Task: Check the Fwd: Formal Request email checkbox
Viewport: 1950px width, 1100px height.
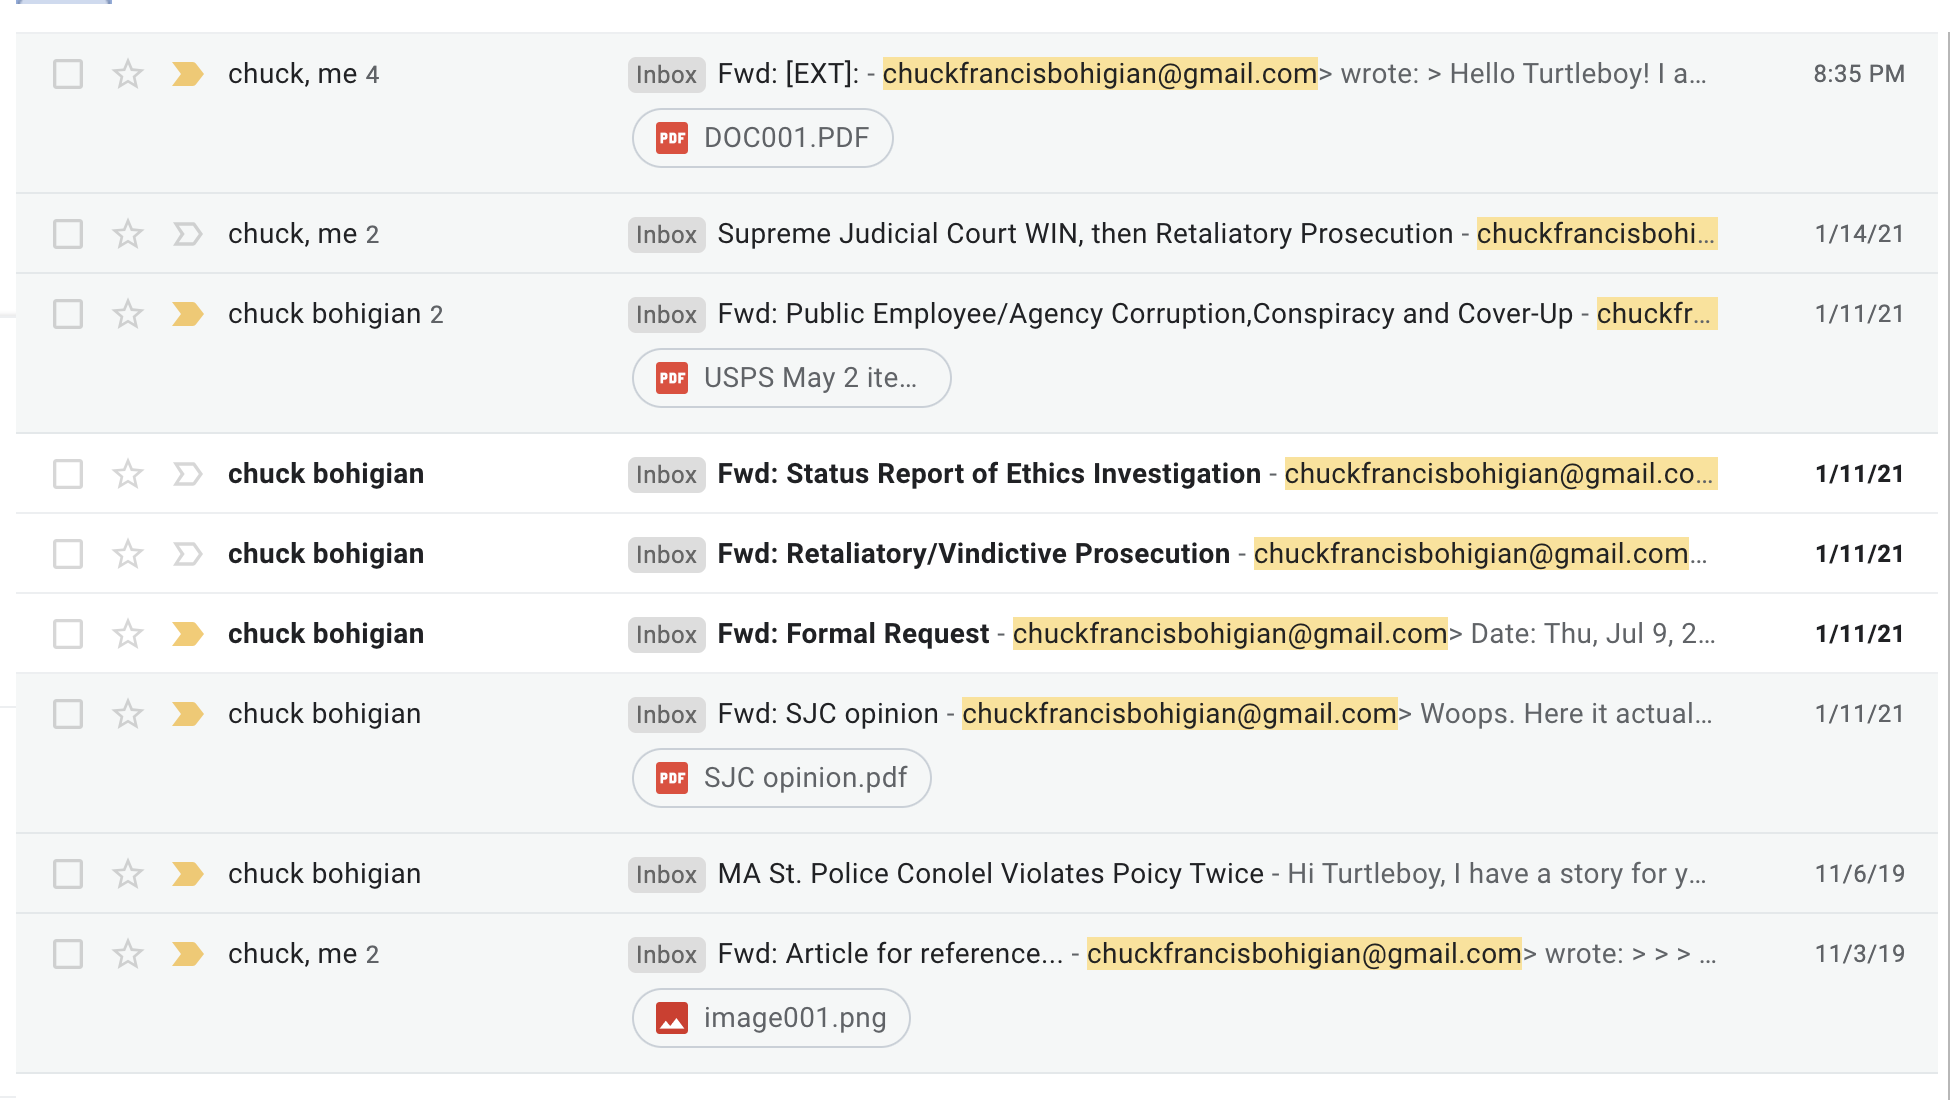Action: (x=68, y=634)
